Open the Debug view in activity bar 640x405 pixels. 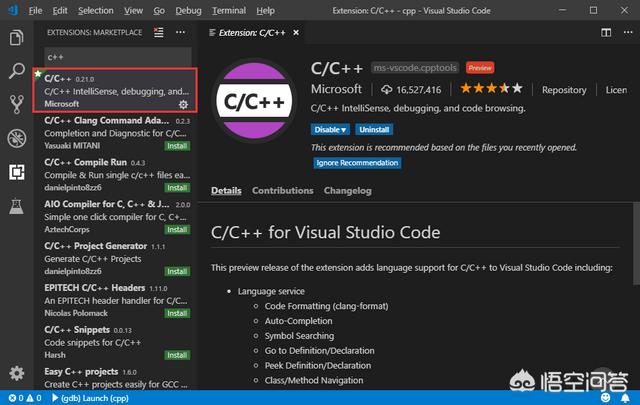click(16, 138)
